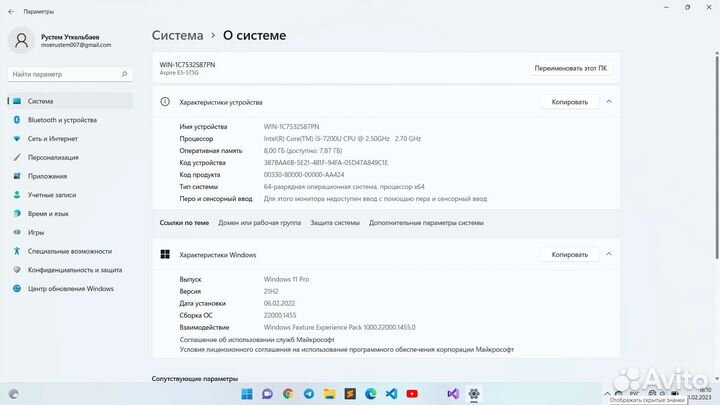Open 'Конфиденциальность и защита' section
720x405 pixels.
tap(70, 270)
